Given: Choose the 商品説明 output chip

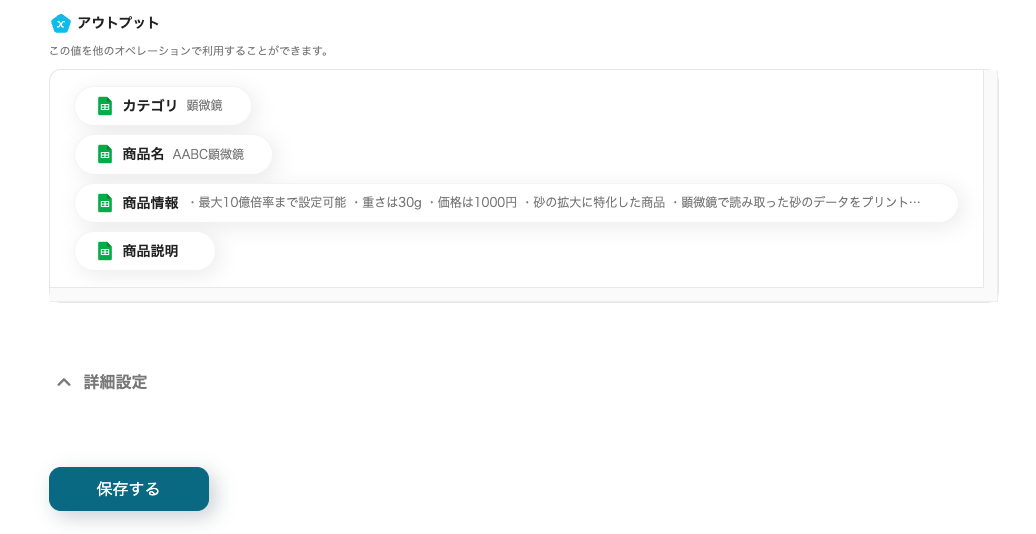Looking at the screenshot, I should (145, 251).
